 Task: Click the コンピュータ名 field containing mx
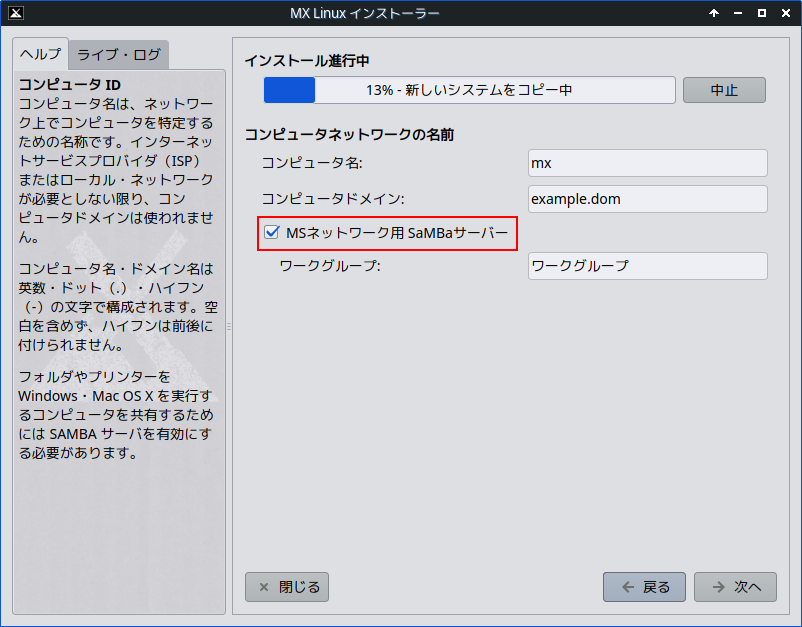[647, 163]
